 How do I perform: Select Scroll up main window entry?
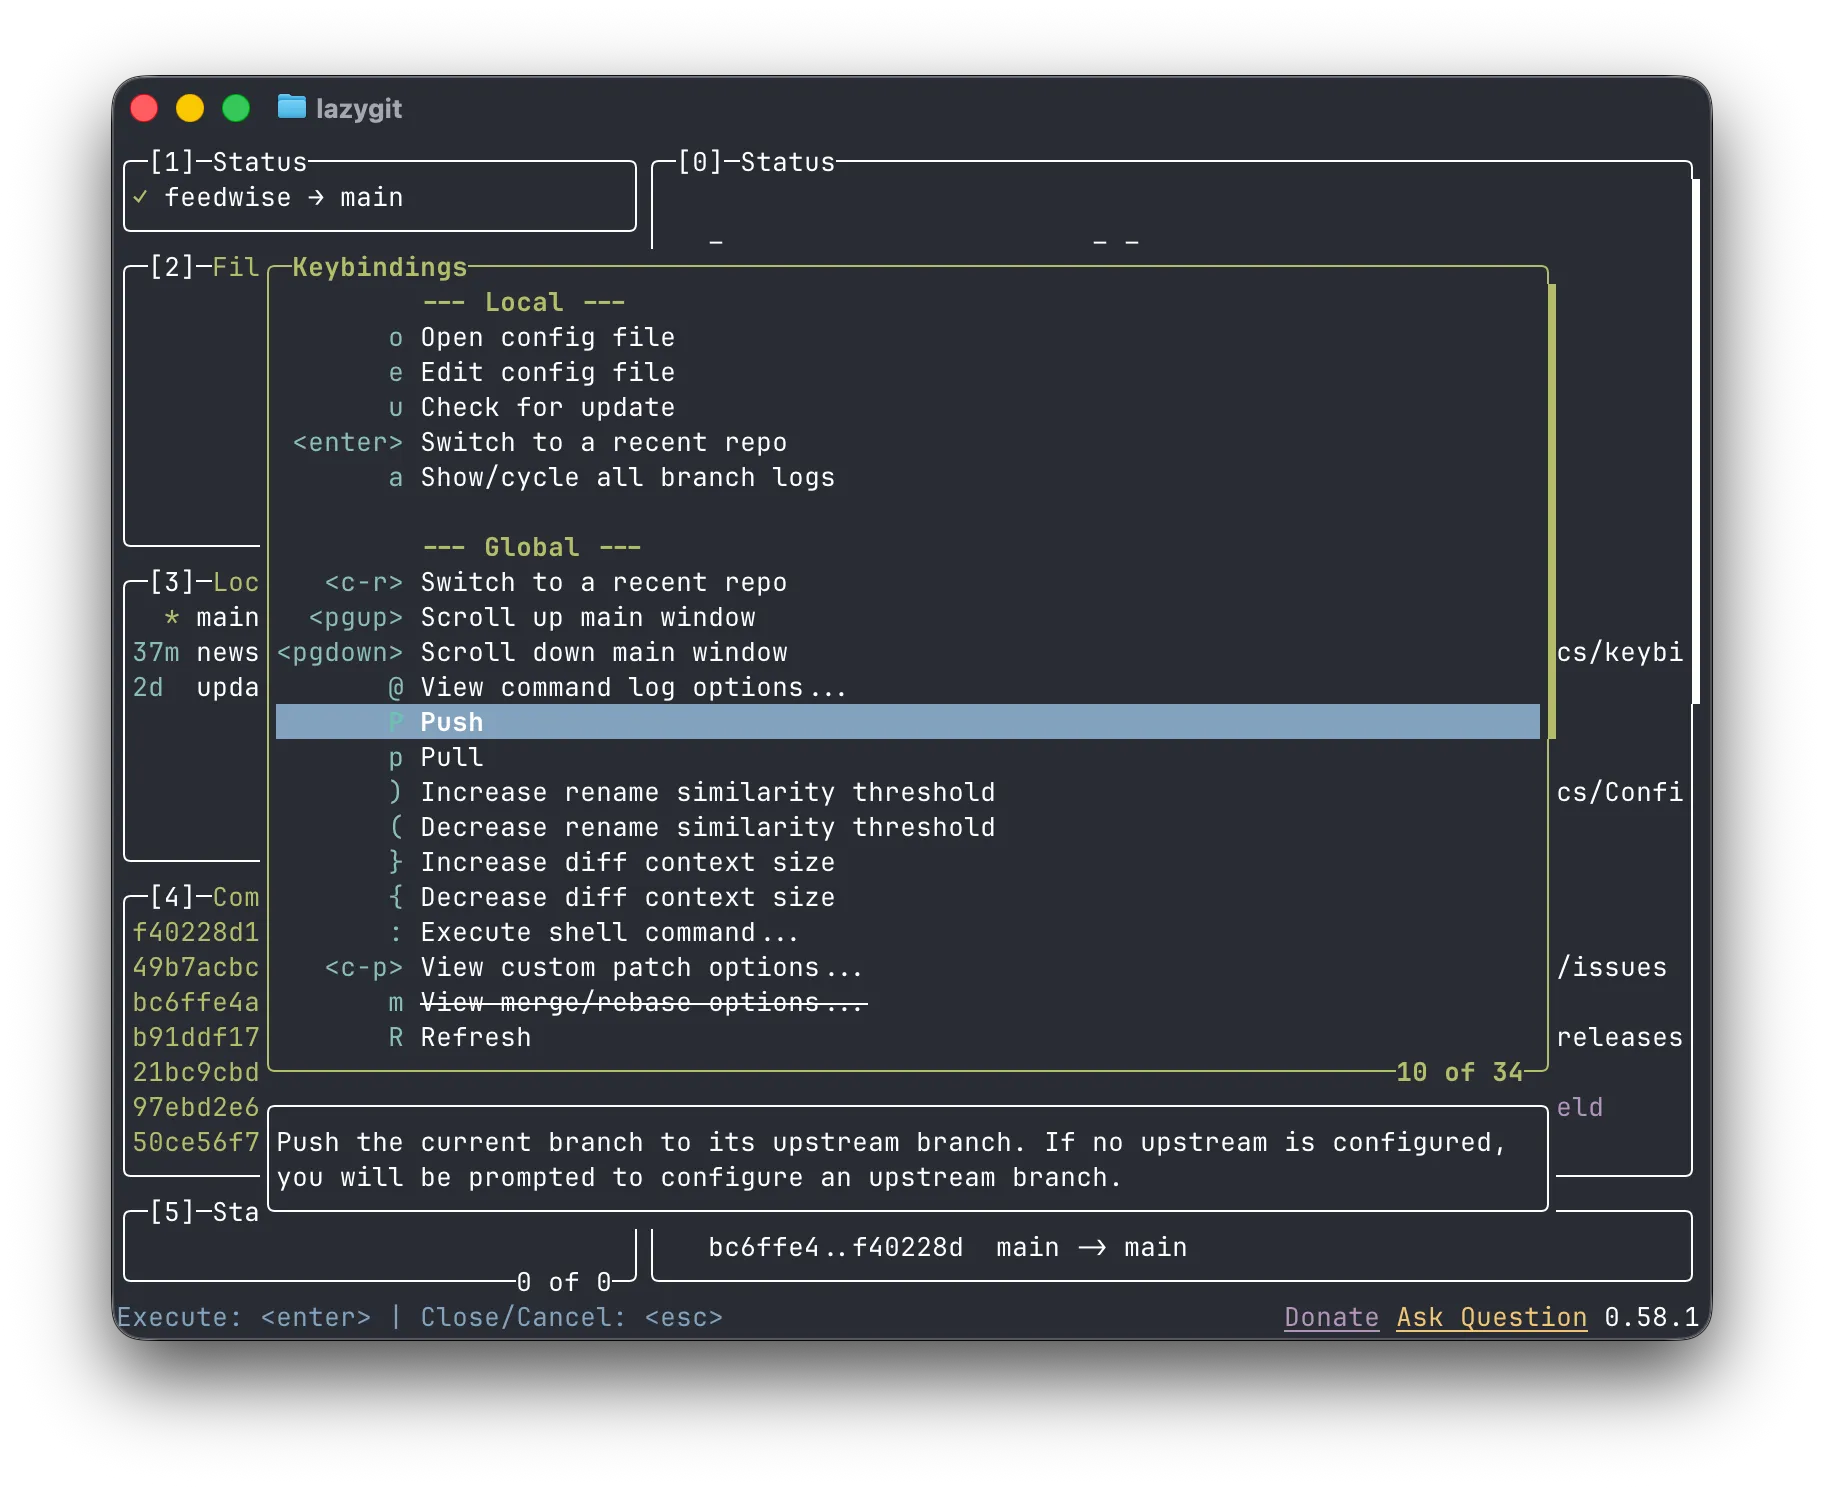(587, 617)
